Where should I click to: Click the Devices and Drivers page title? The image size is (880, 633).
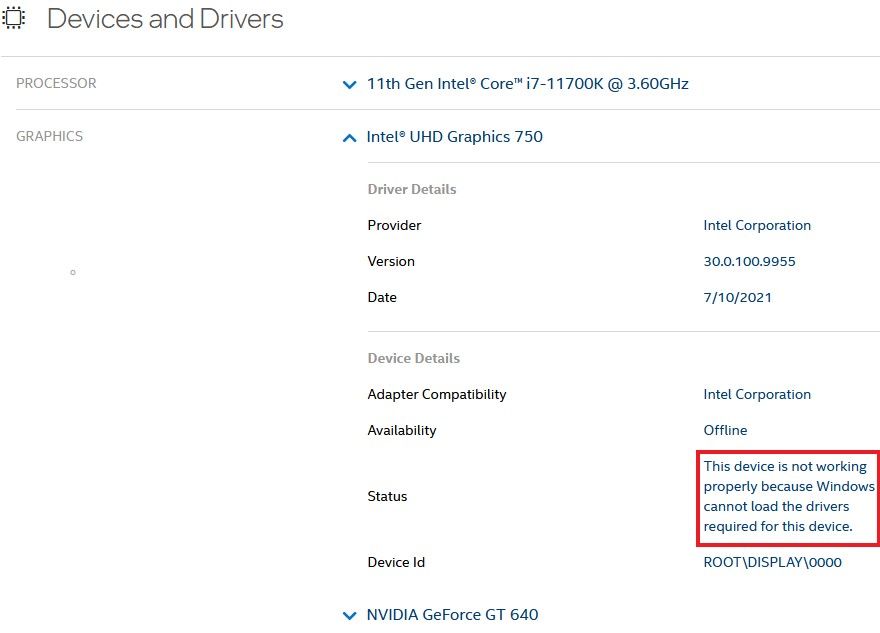[x=163, y=18]
